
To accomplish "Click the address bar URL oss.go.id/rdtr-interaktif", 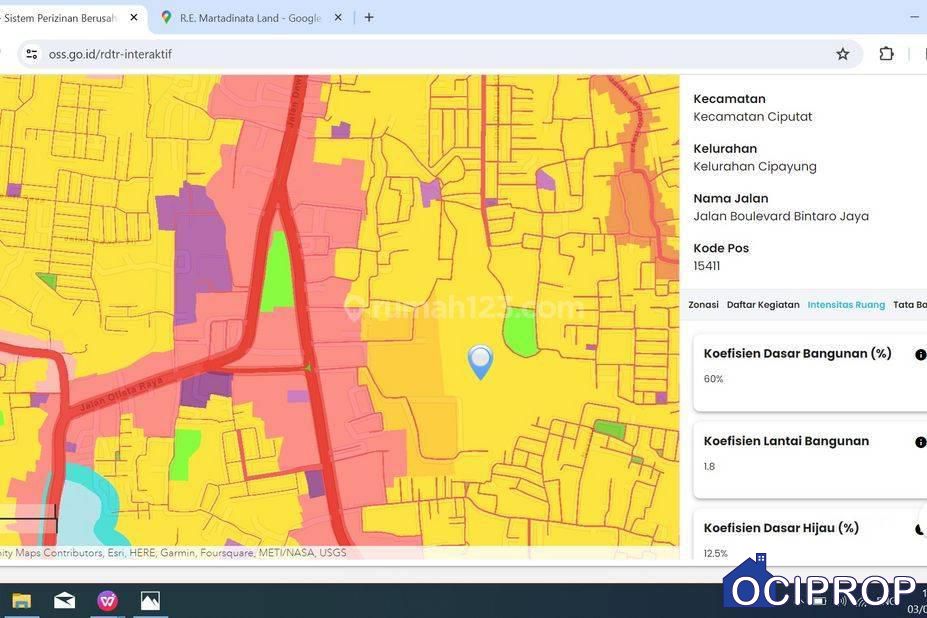I will tap(110, 54).
